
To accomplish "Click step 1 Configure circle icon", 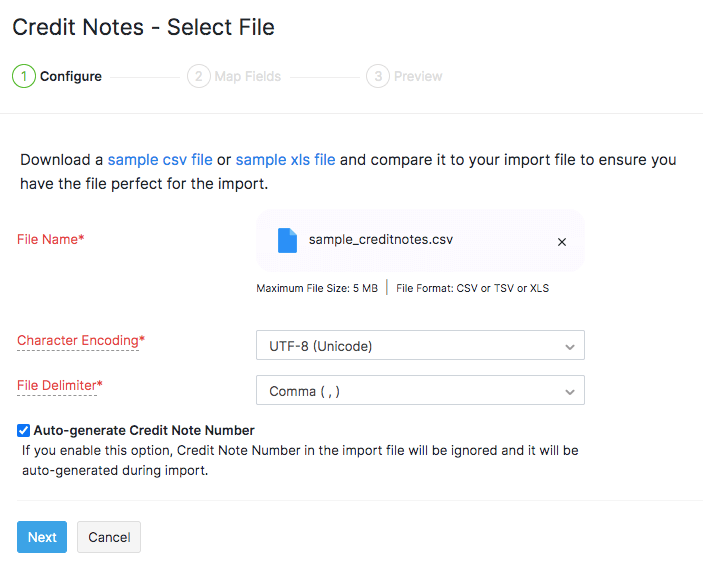I will (x=24, y=76).
